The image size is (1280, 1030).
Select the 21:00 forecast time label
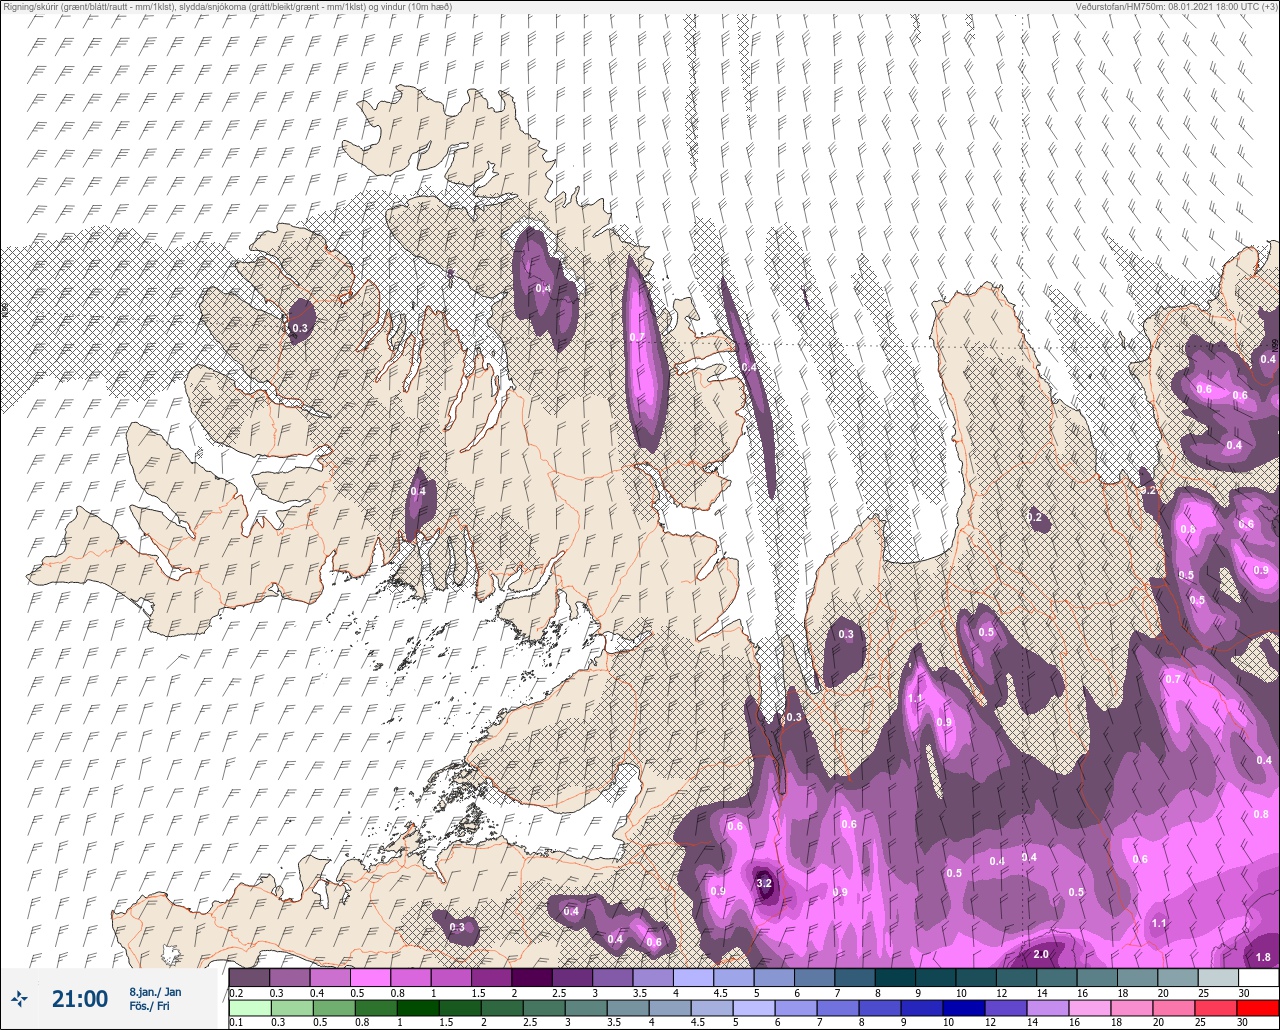click(79, 999)
